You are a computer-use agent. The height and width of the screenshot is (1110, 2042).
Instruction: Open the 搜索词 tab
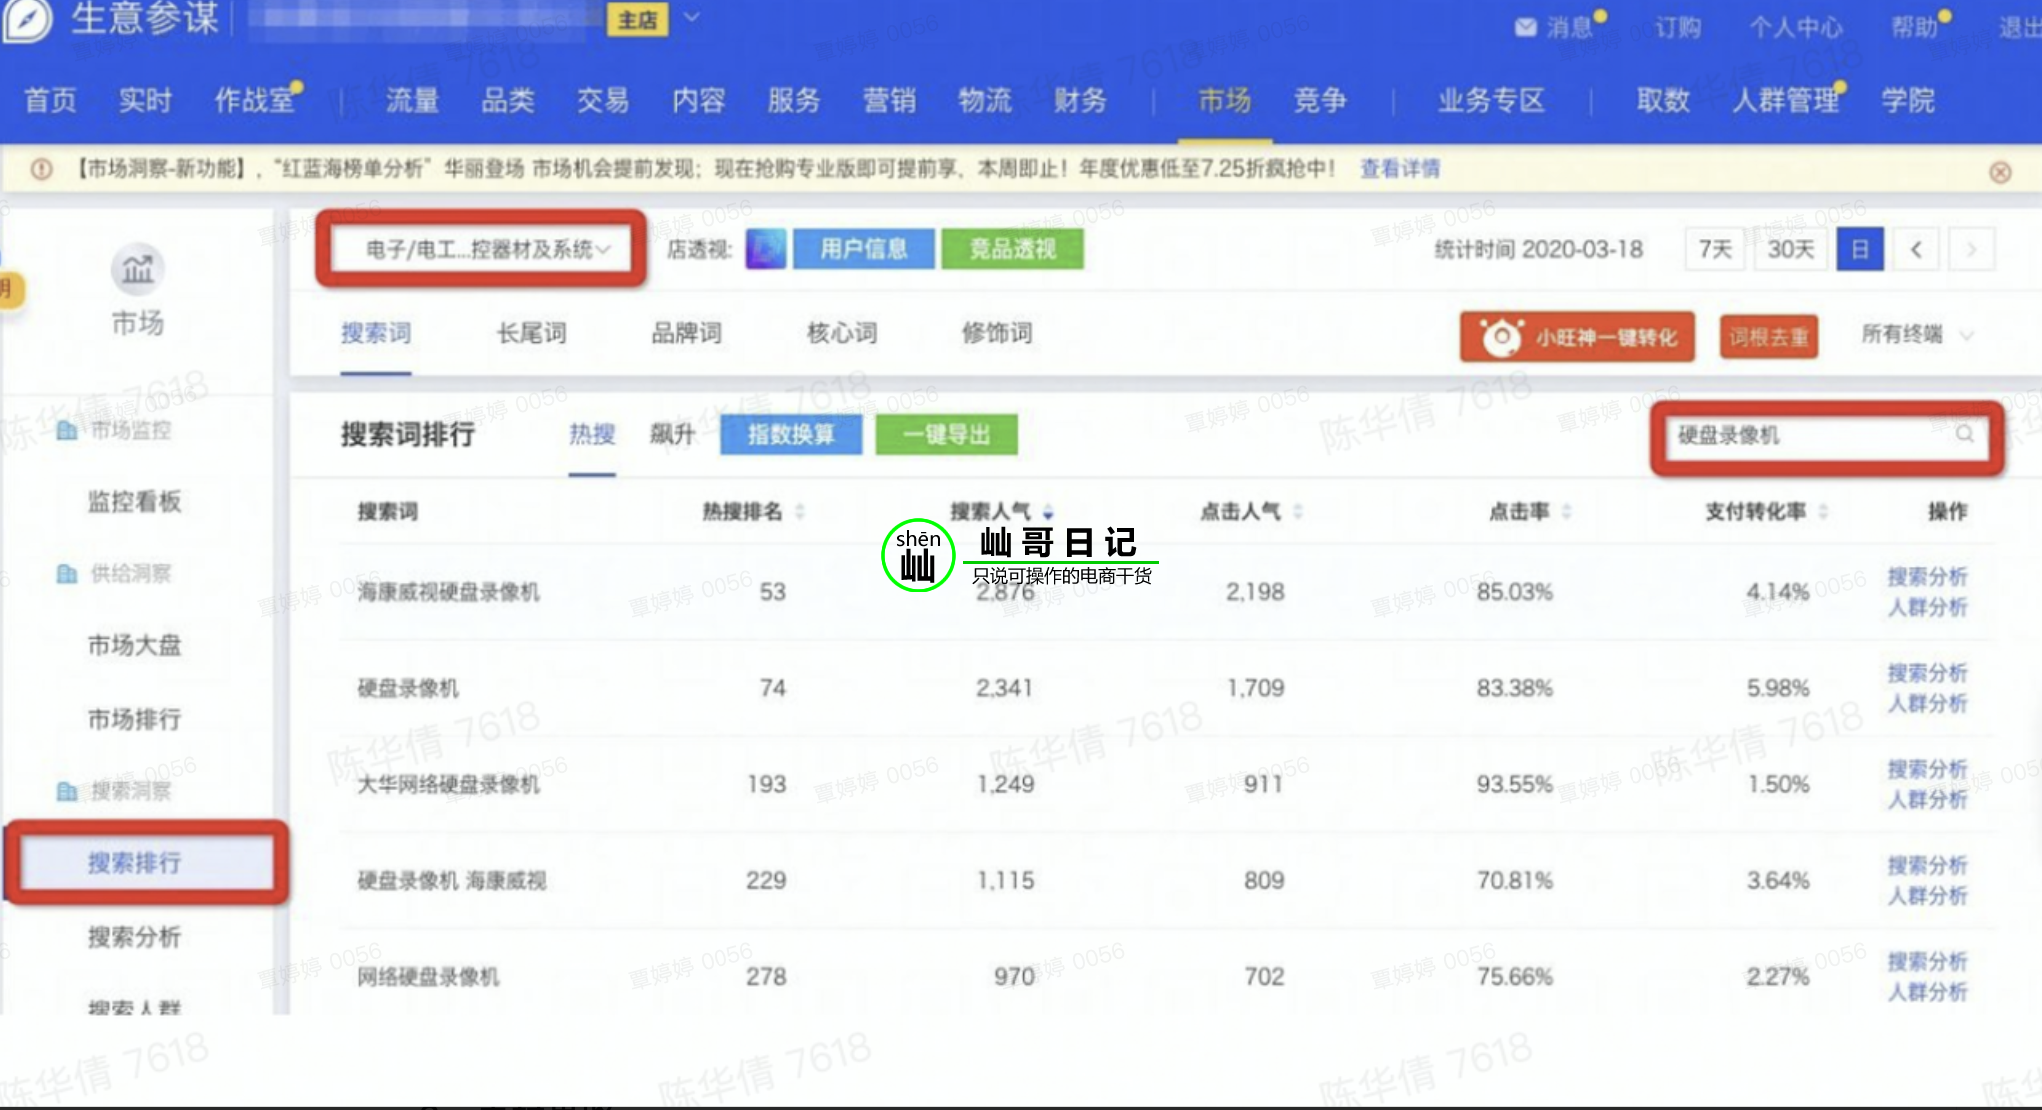(x=376, y=333)
